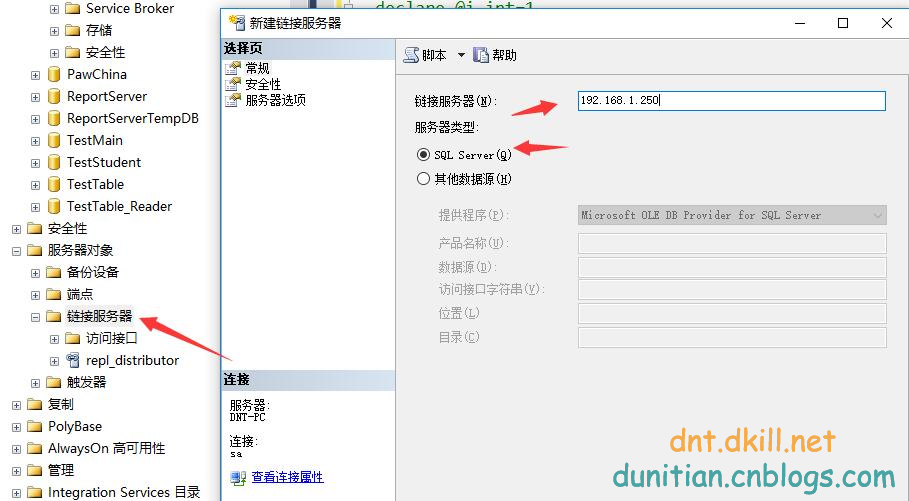Click the PolyBase folder icon
Image resolution: width=909 pixels, height=501 pixels.
point(35,427)
